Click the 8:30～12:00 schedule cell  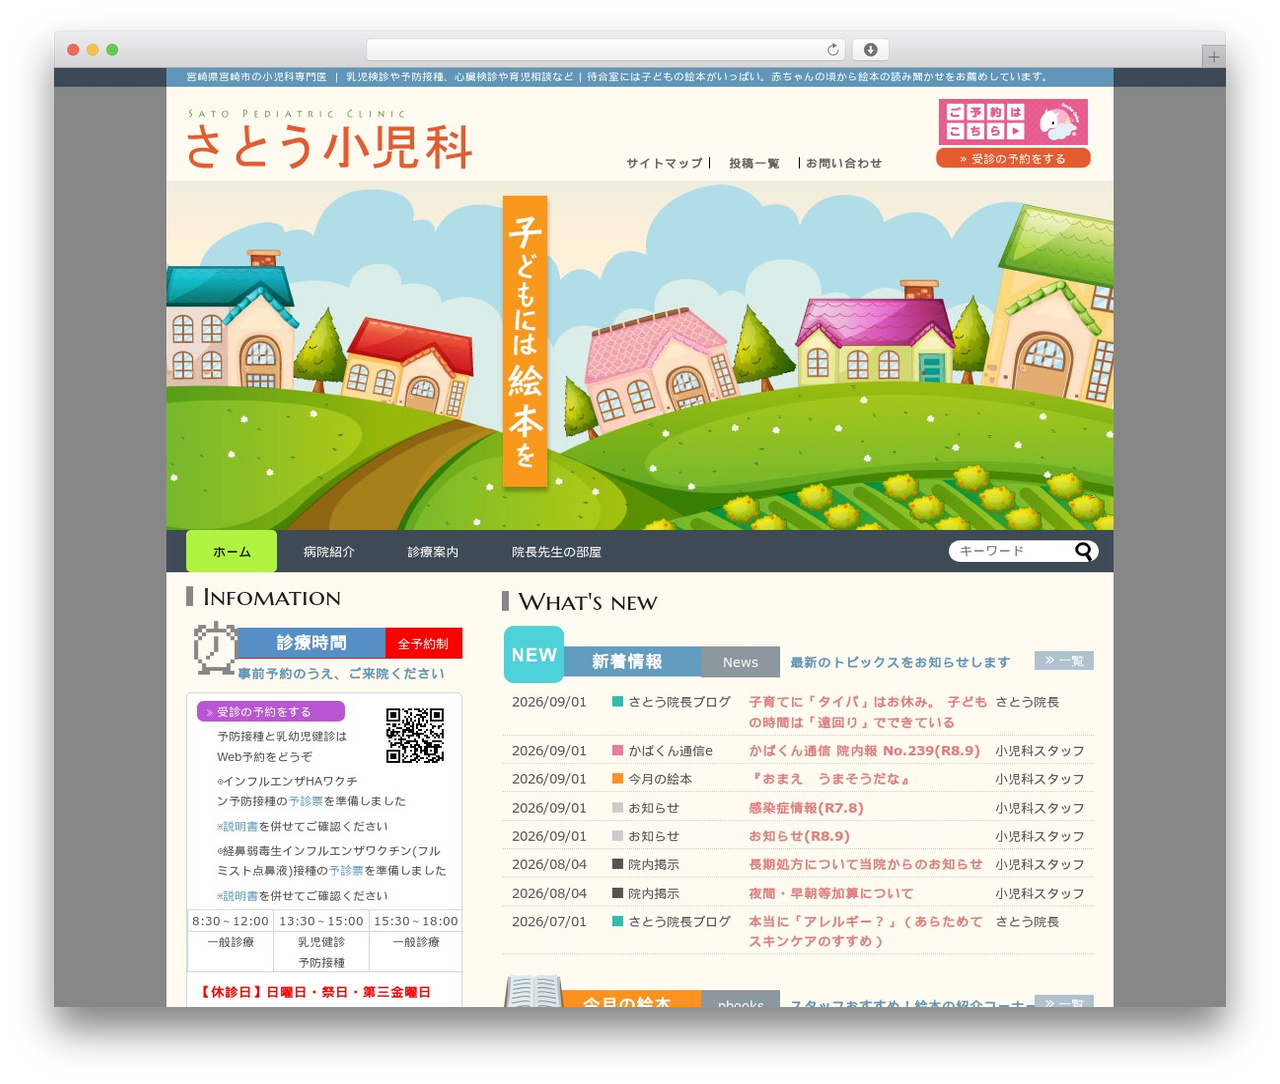(x=230, y=921)
